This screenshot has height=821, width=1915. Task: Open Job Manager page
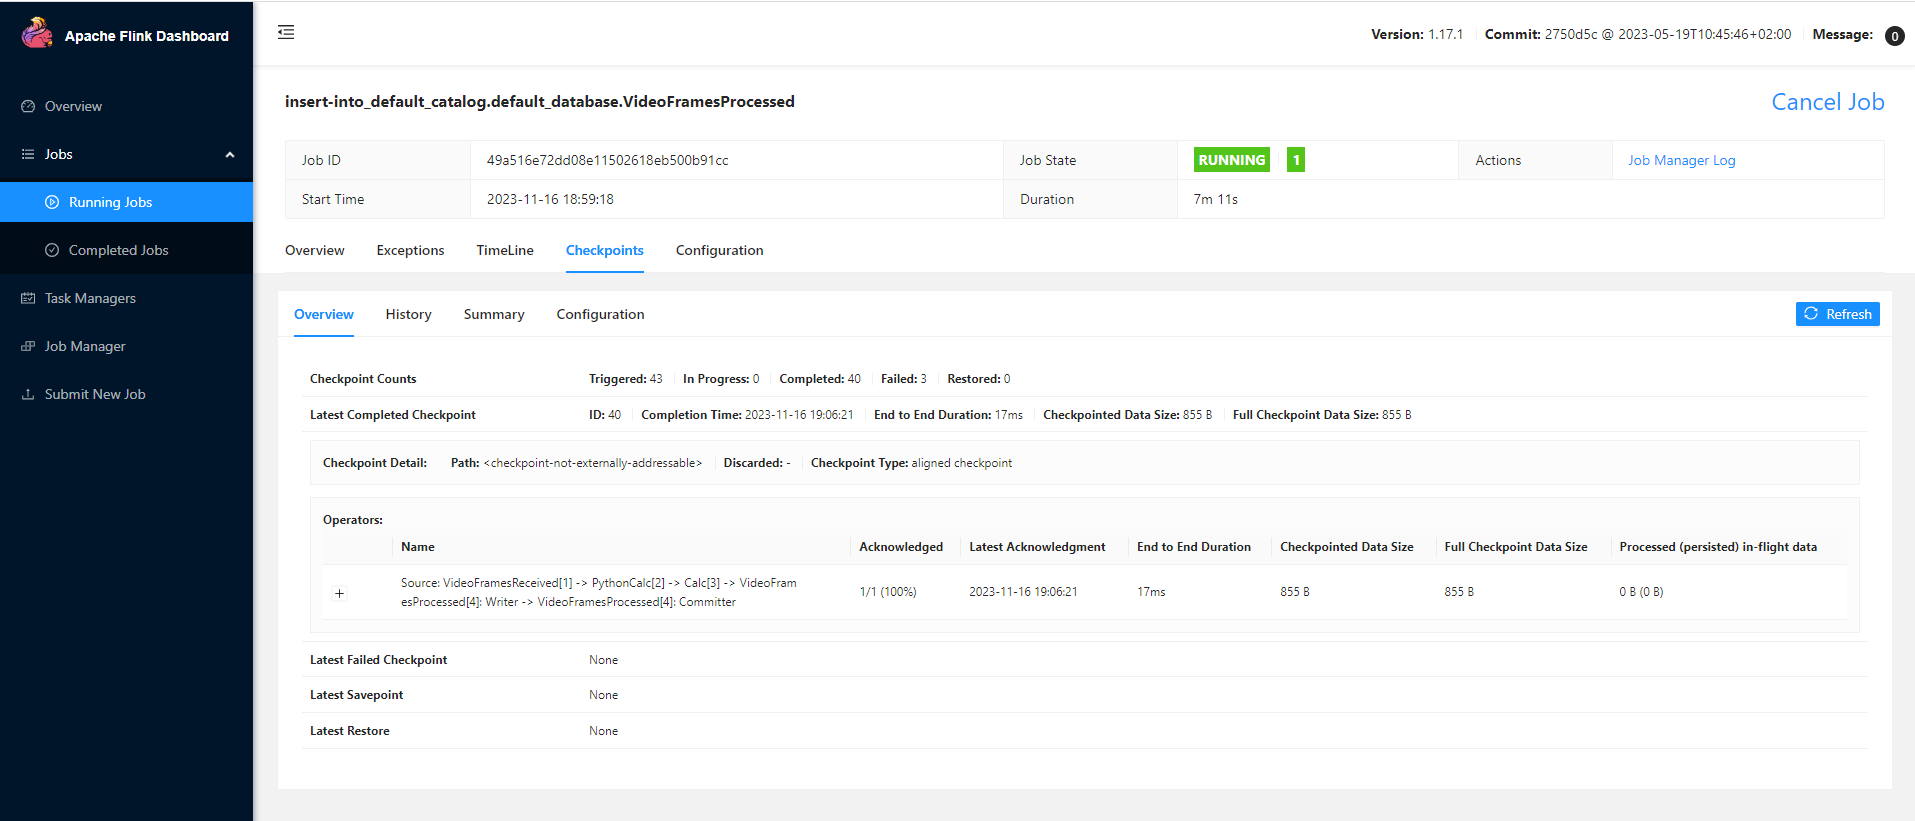coord(126,346)
